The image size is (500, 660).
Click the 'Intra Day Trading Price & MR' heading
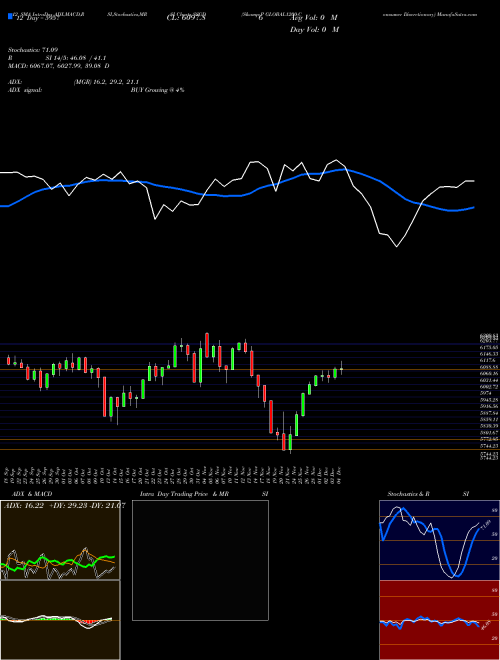point(184,494)
